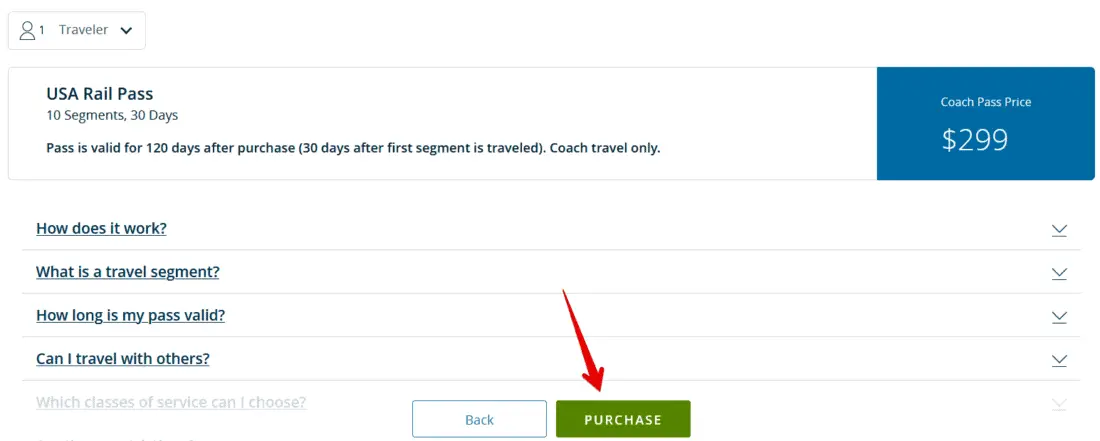
Task: Select "Can I travel with others?" question
Action: 122,359
